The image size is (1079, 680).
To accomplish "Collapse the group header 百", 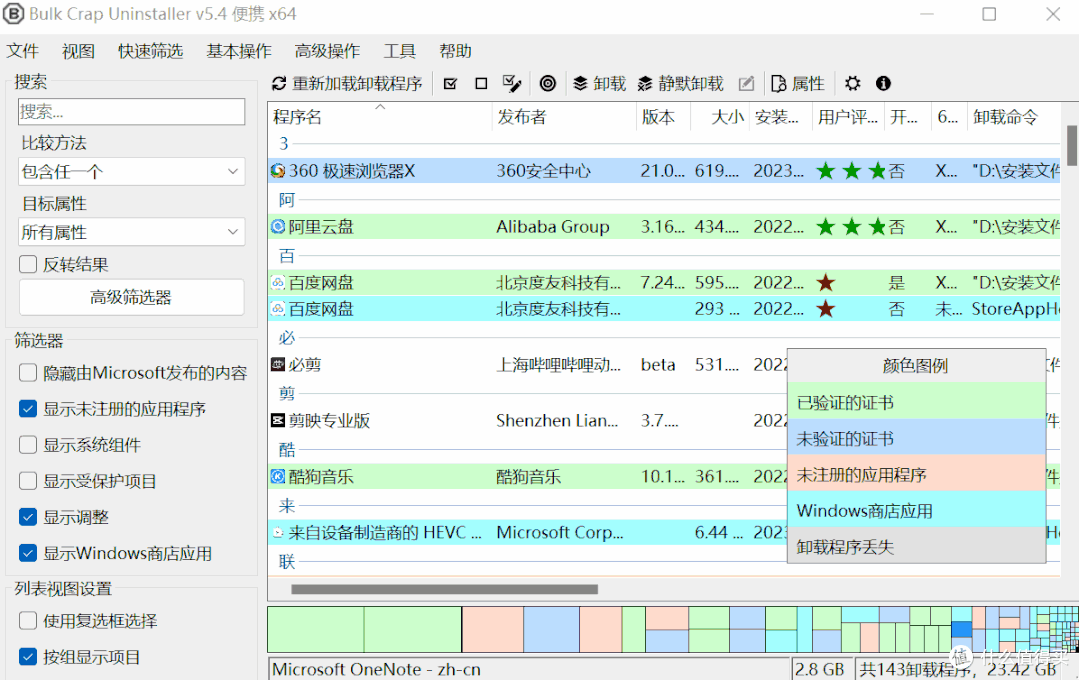I will (x=286, y=255).
